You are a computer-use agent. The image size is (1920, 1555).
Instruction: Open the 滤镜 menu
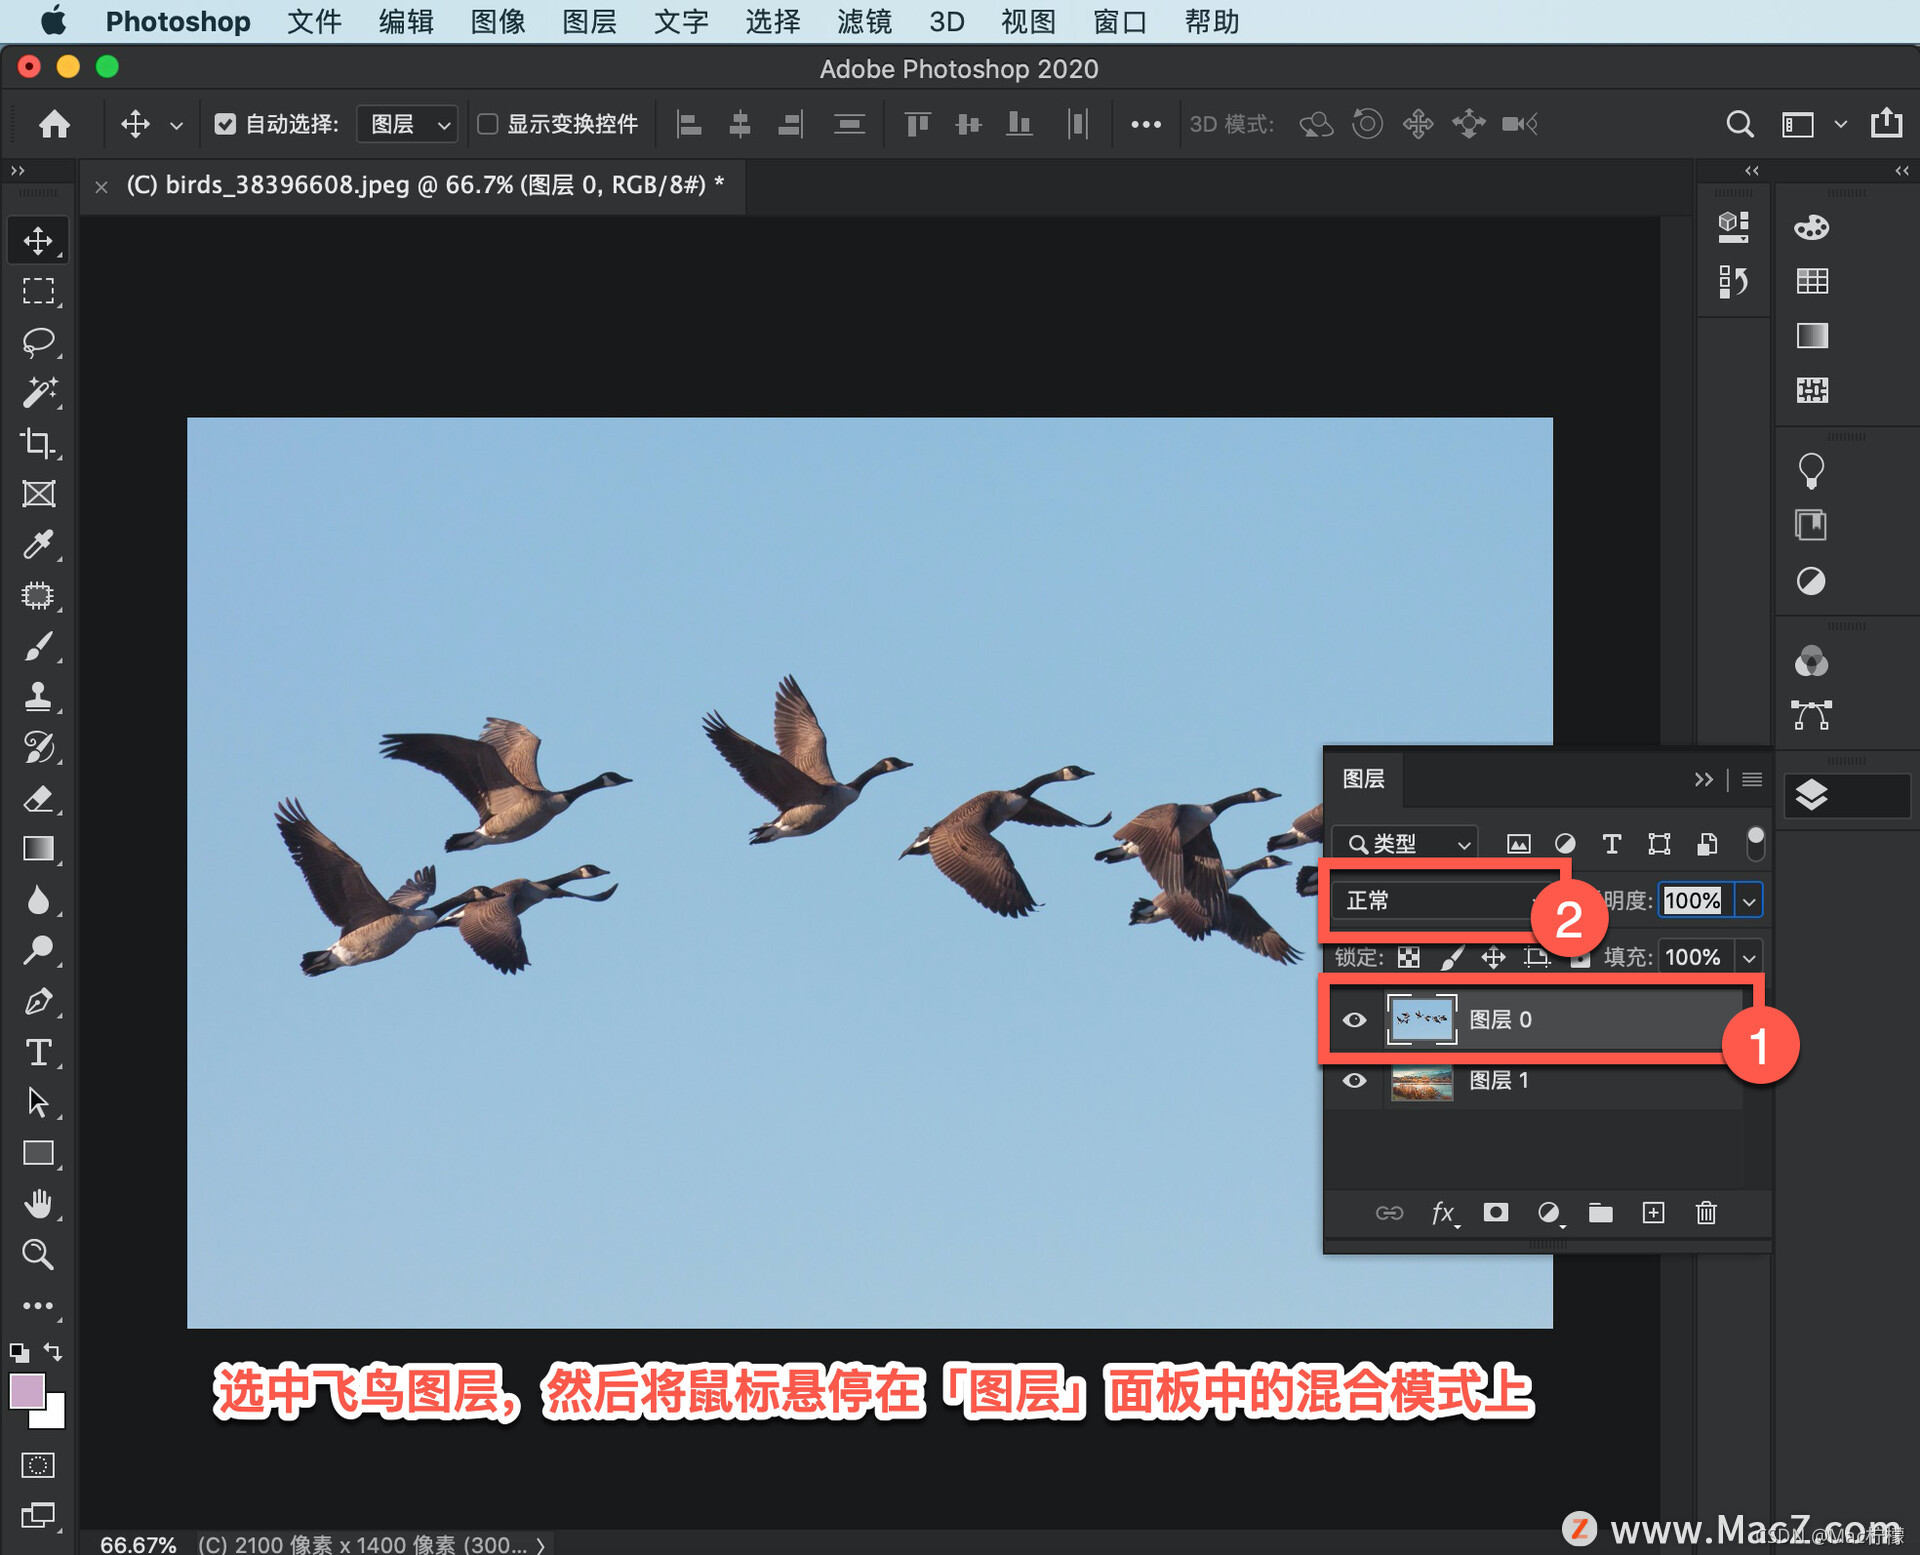click(x=864, y=21)
